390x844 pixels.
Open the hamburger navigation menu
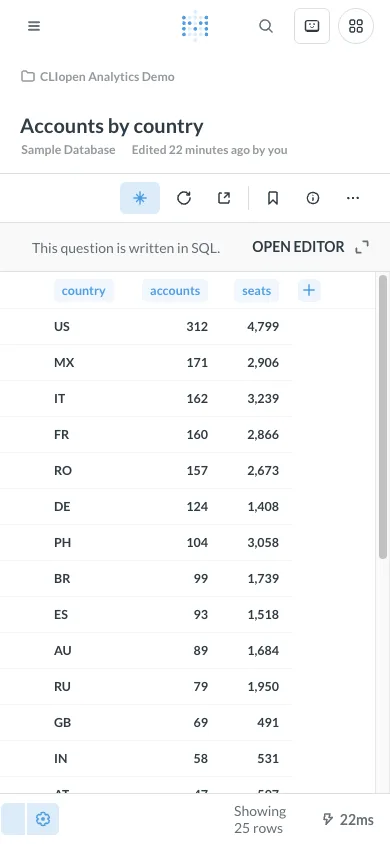[x=34, y=26]
